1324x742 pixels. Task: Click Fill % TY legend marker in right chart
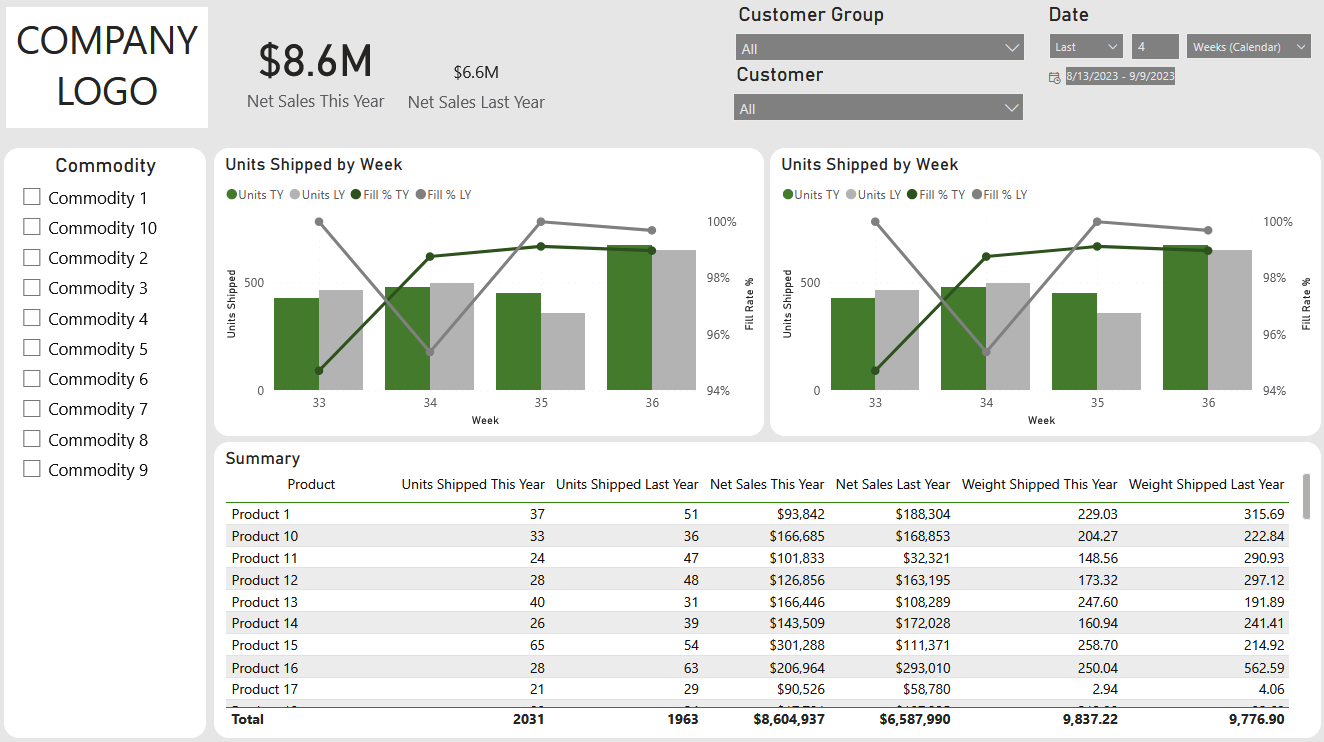tap(913, 195)
